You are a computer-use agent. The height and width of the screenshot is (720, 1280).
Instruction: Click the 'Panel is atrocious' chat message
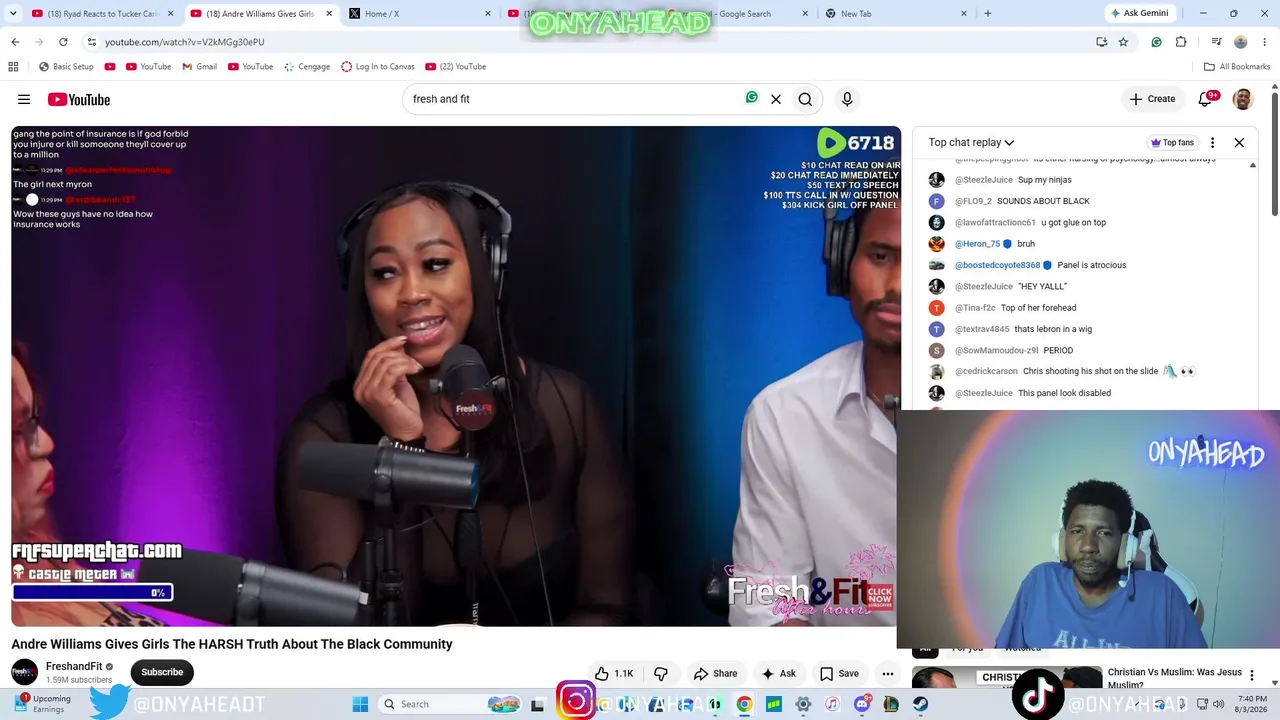(1092, 265)
